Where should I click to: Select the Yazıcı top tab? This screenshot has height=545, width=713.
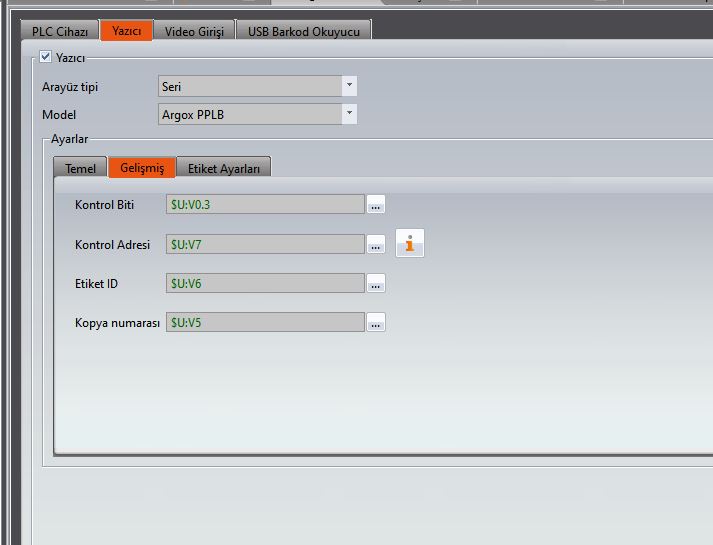[x=126, y=31]
